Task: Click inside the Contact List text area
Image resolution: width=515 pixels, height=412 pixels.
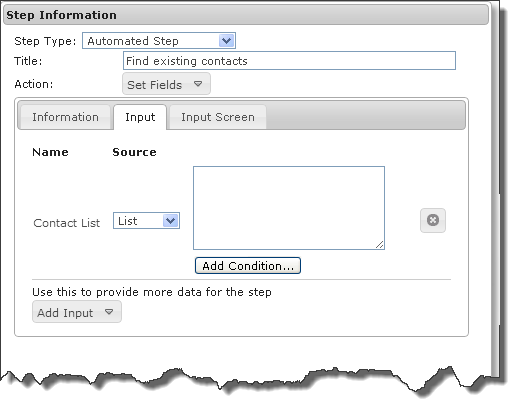Action: (289, 208)
